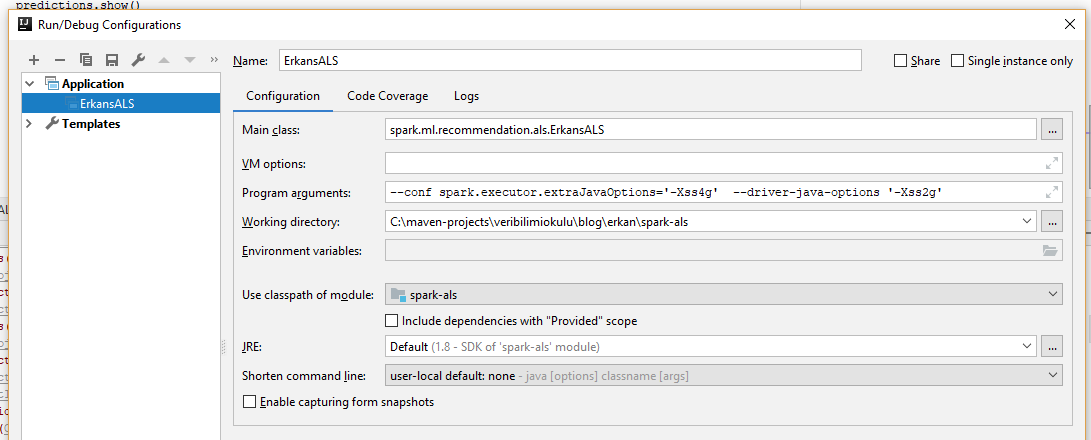Click the Copy Configuration icon
1091x440 pixels.
[86, 61]
